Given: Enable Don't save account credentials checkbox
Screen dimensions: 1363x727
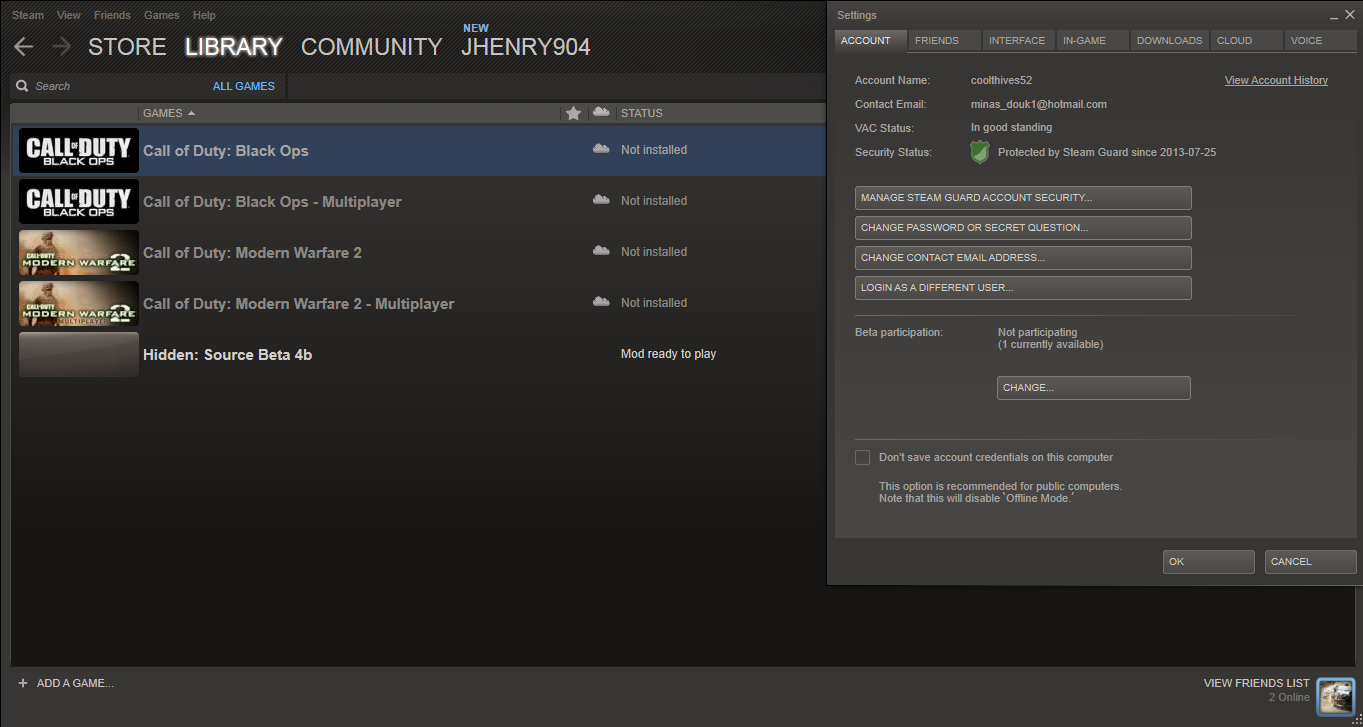Looking at the screenshot, I should [862, 457].
